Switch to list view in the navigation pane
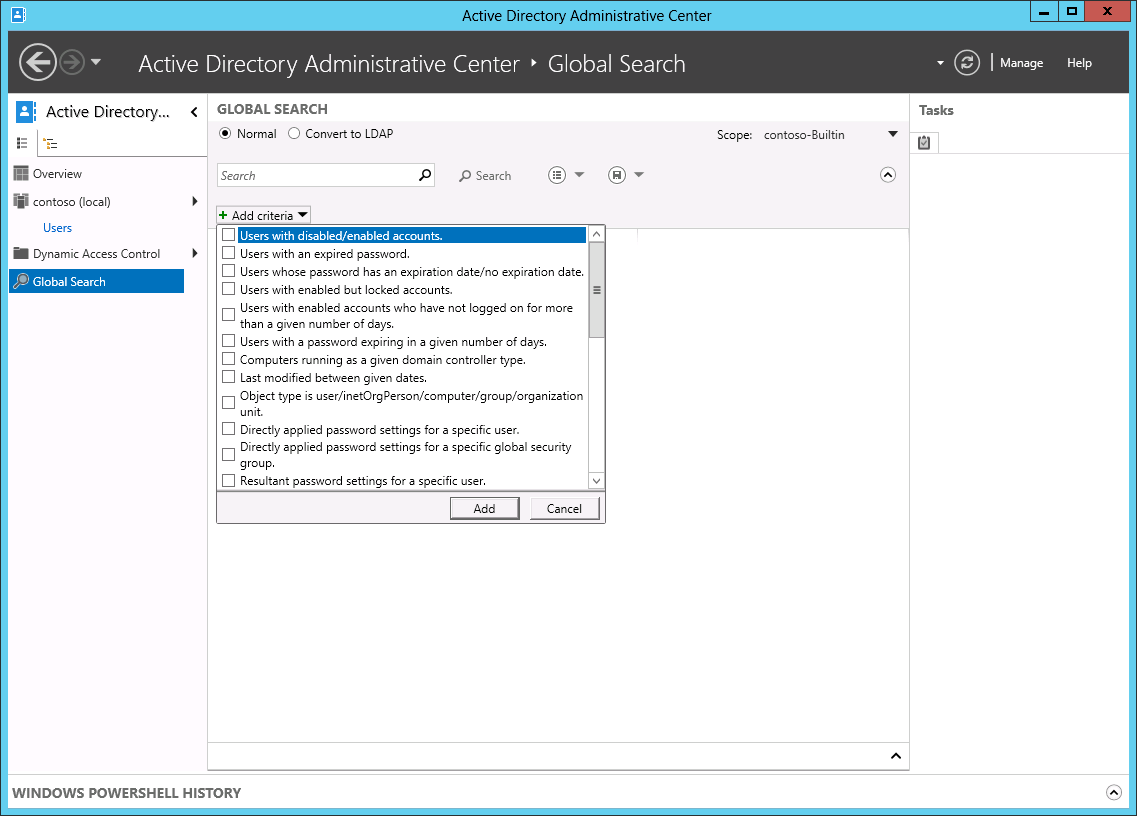The height and width of the screenshot is (816, 1137). coord(22,143)
